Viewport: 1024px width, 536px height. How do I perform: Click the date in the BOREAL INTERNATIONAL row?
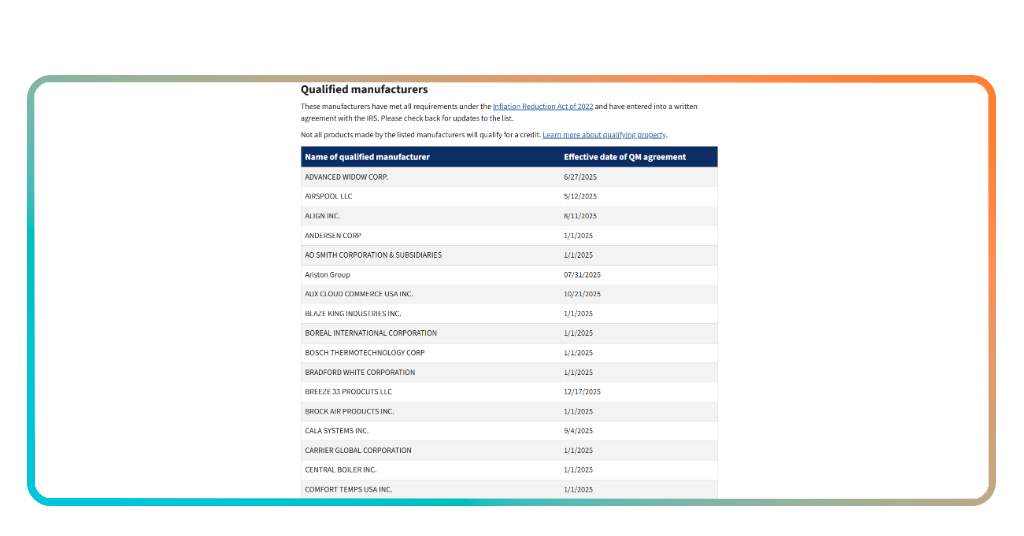coord(578,334)
